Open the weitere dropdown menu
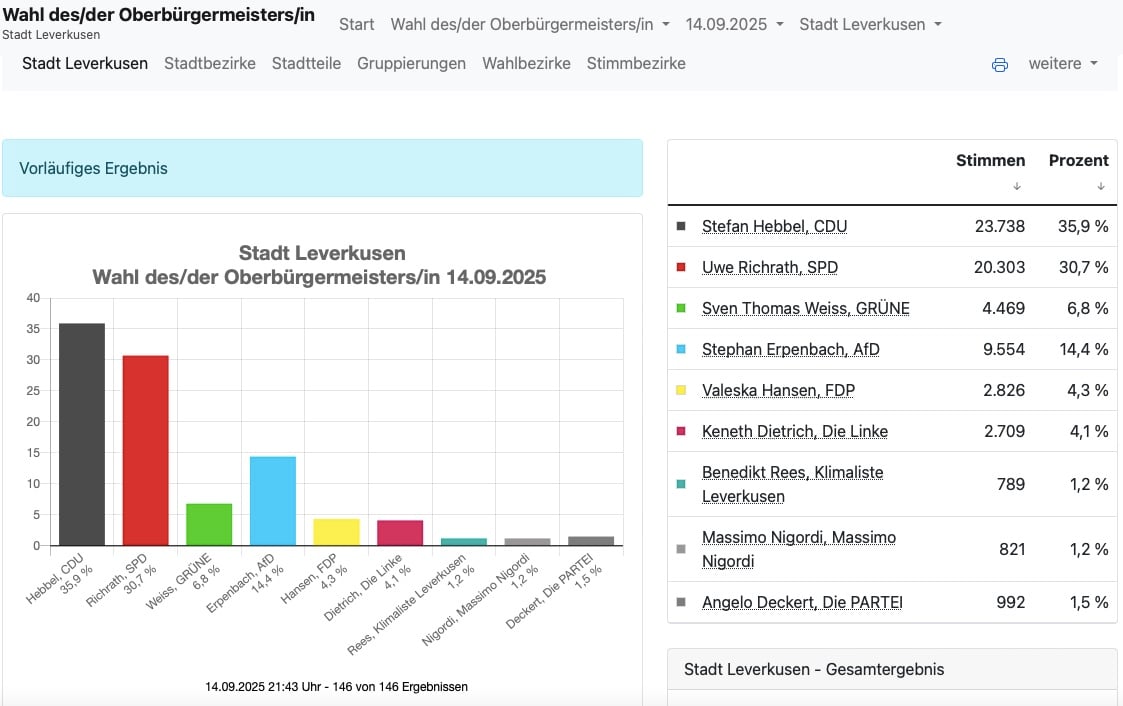Image resolution: width=1123 pixels, height=706 pixels. 1063,64
